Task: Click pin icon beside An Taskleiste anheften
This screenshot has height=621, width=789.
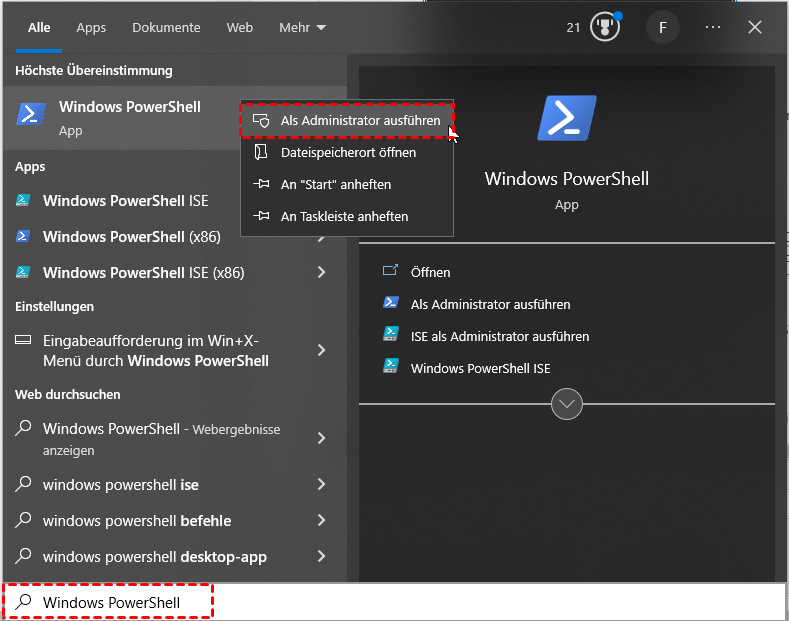Action: tap(262, 216)
